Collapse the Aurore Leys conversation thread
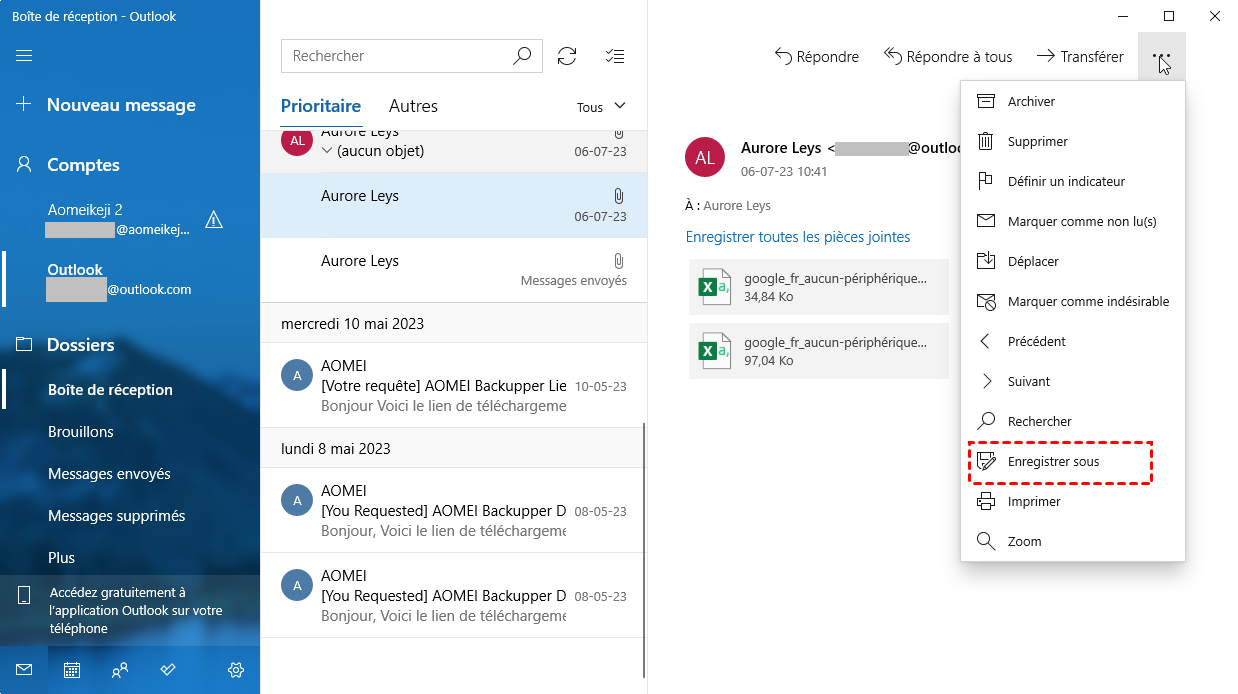This screenshot has height=694, width=1238. point(327,151)
